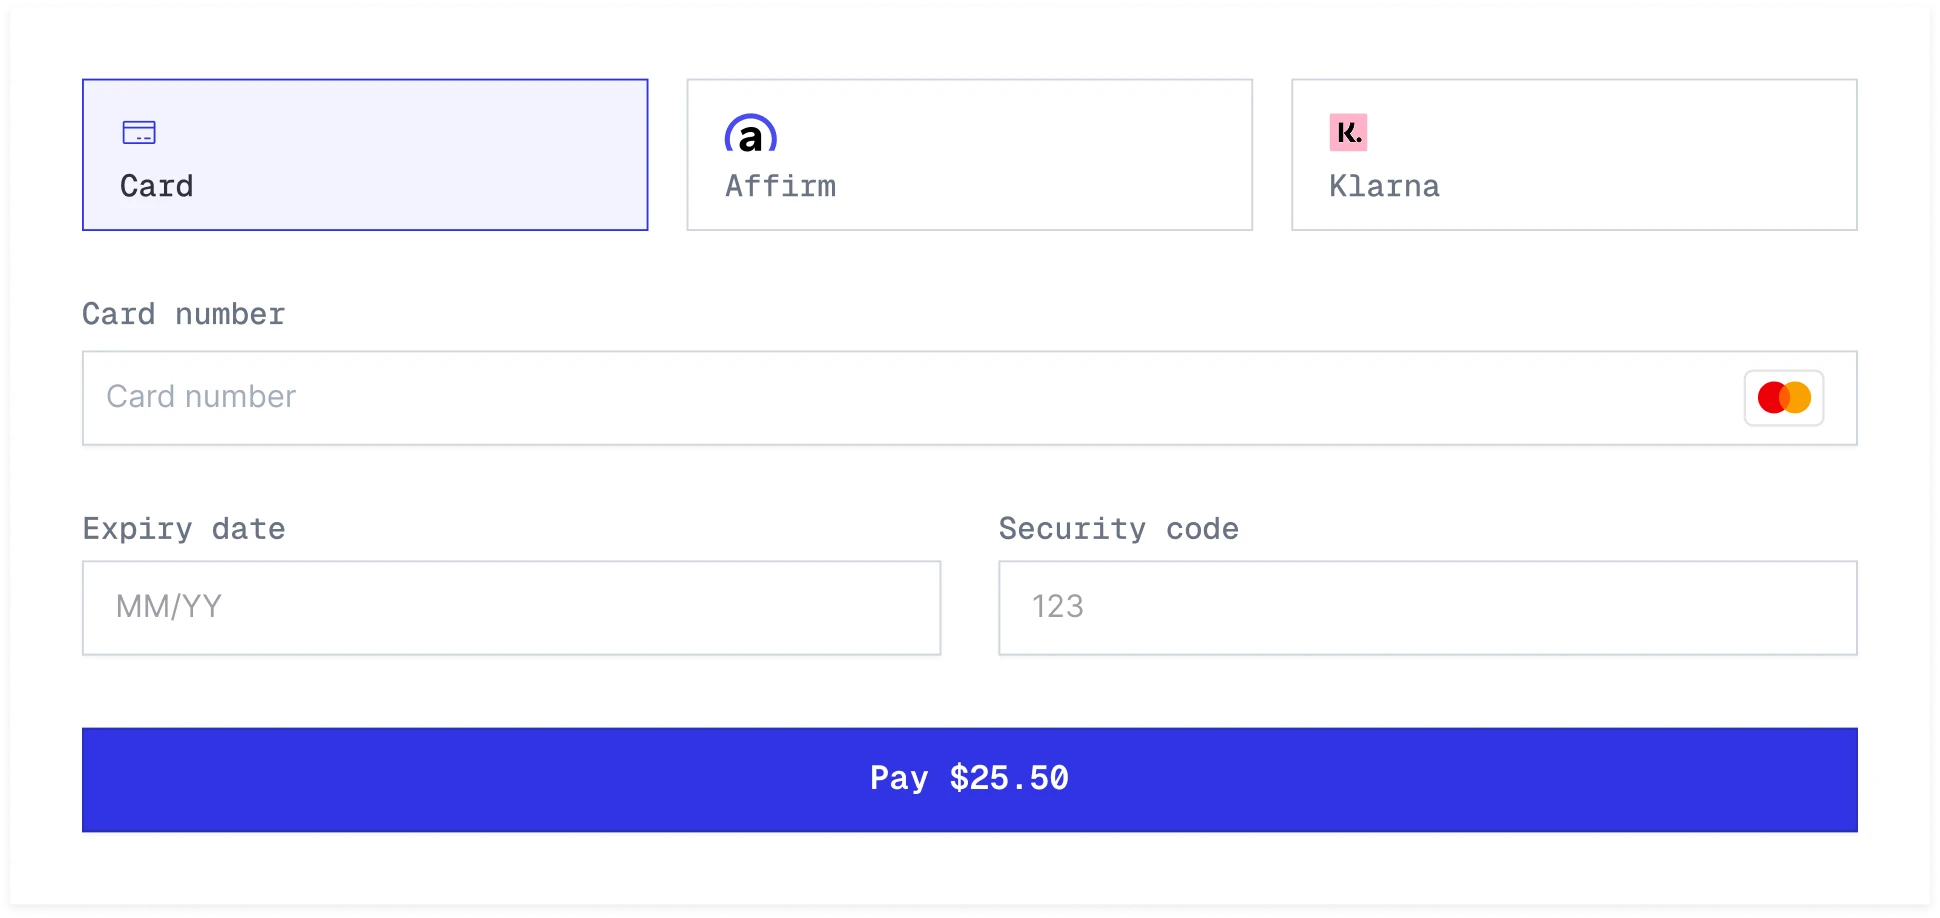Click the "Card" tab label text
Viewport: 1940px width, 918px height.
point(157,186)
